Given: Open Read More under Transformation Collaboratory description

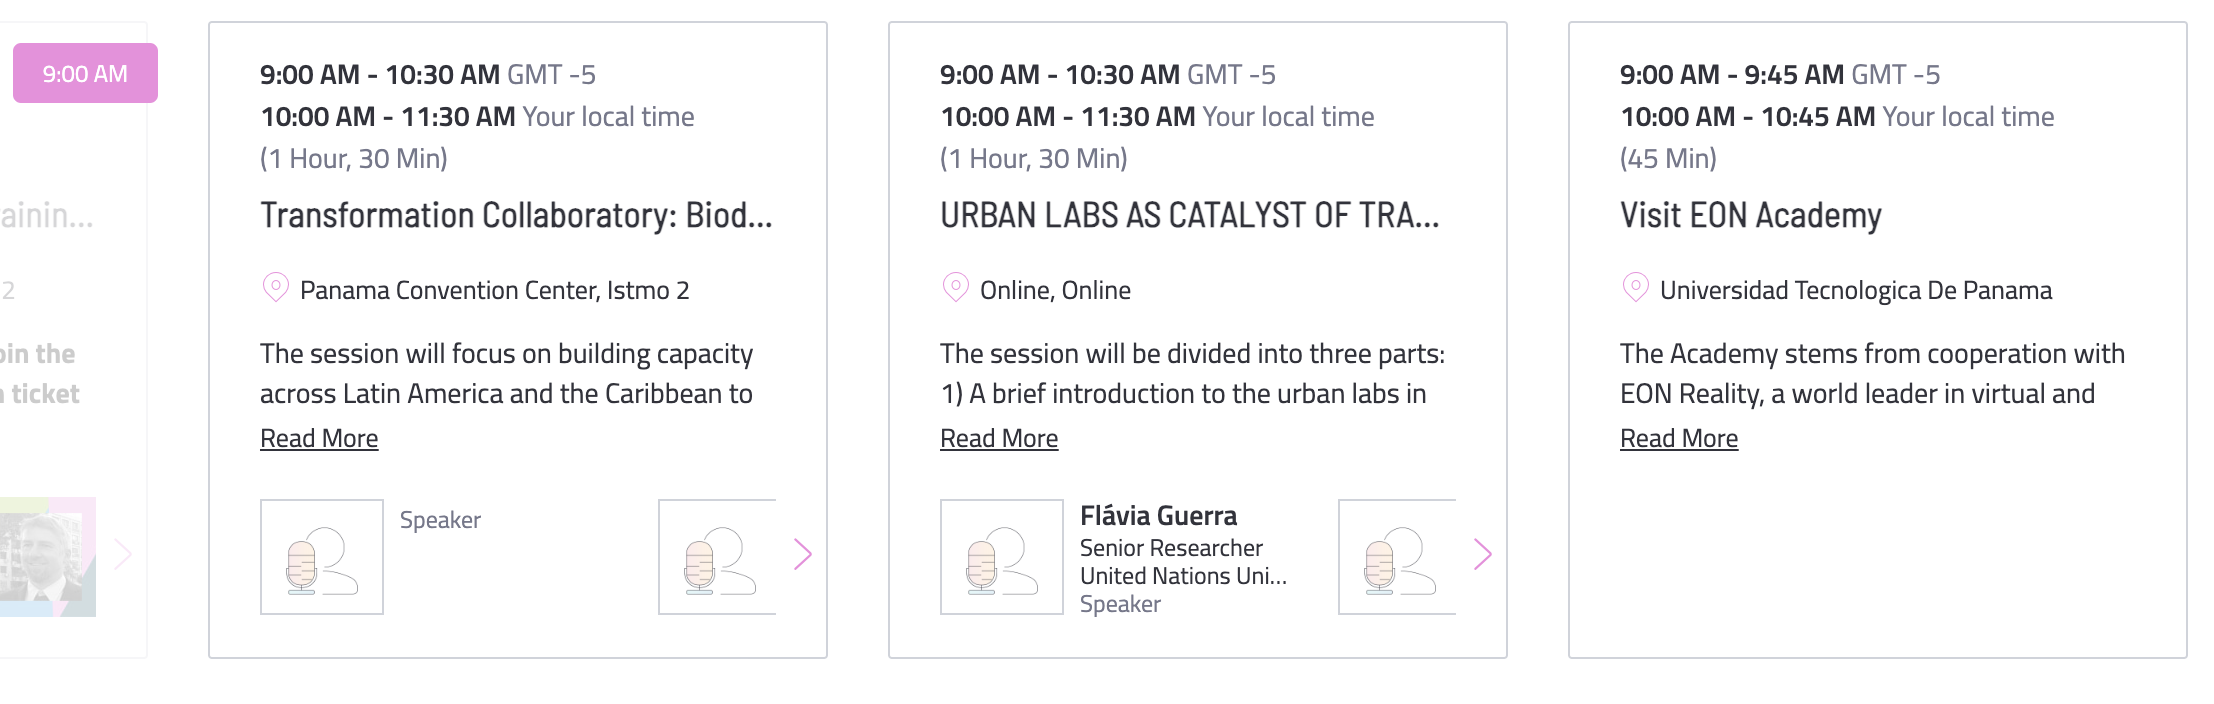Looking at the screenshot, I should tap(319, 438).
